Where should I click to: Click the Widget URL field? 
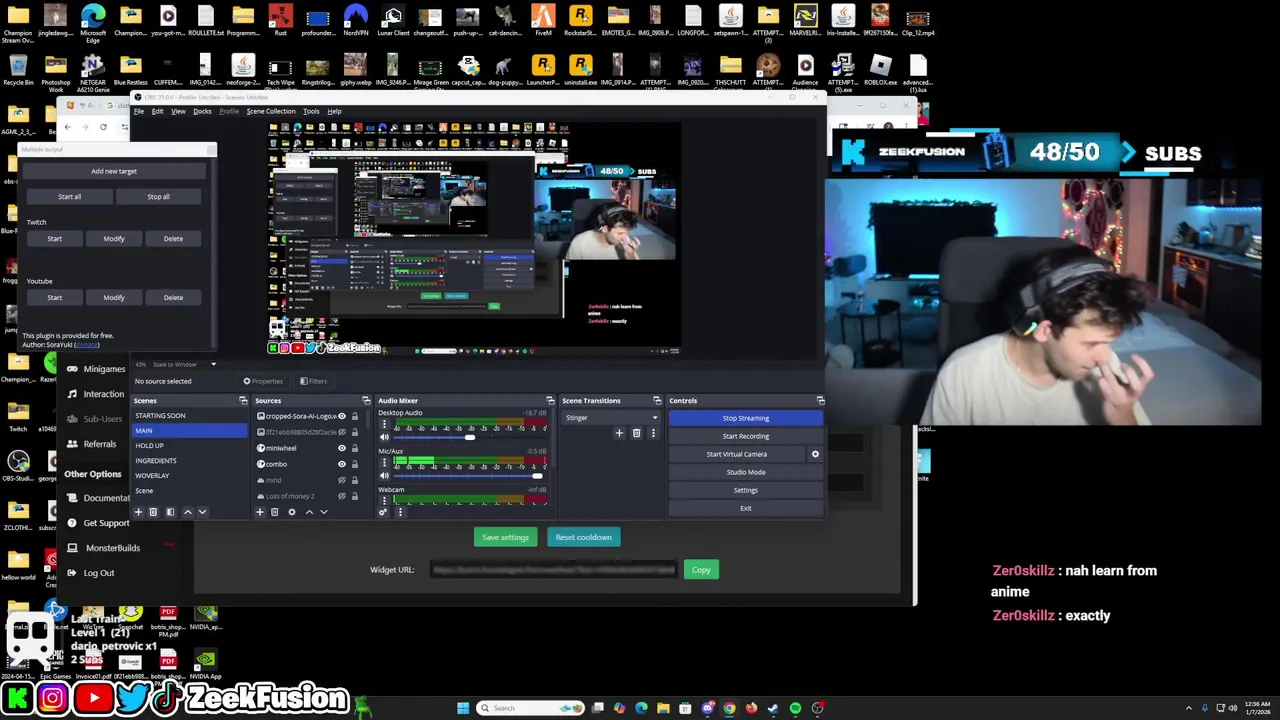pyautogui.click(x=554, y=570)
